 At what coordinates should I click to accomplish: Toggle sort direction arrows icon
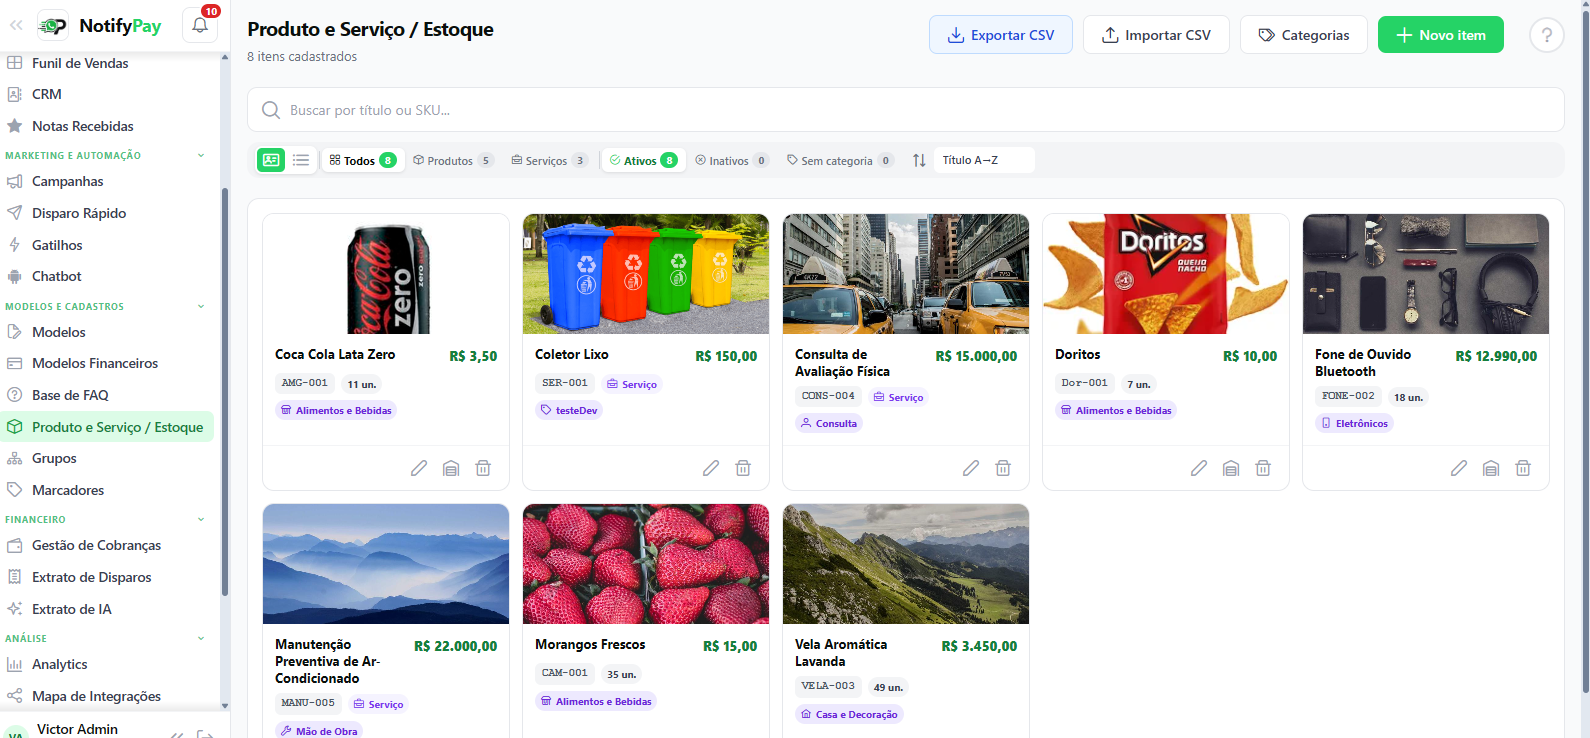tap(919, 160)
